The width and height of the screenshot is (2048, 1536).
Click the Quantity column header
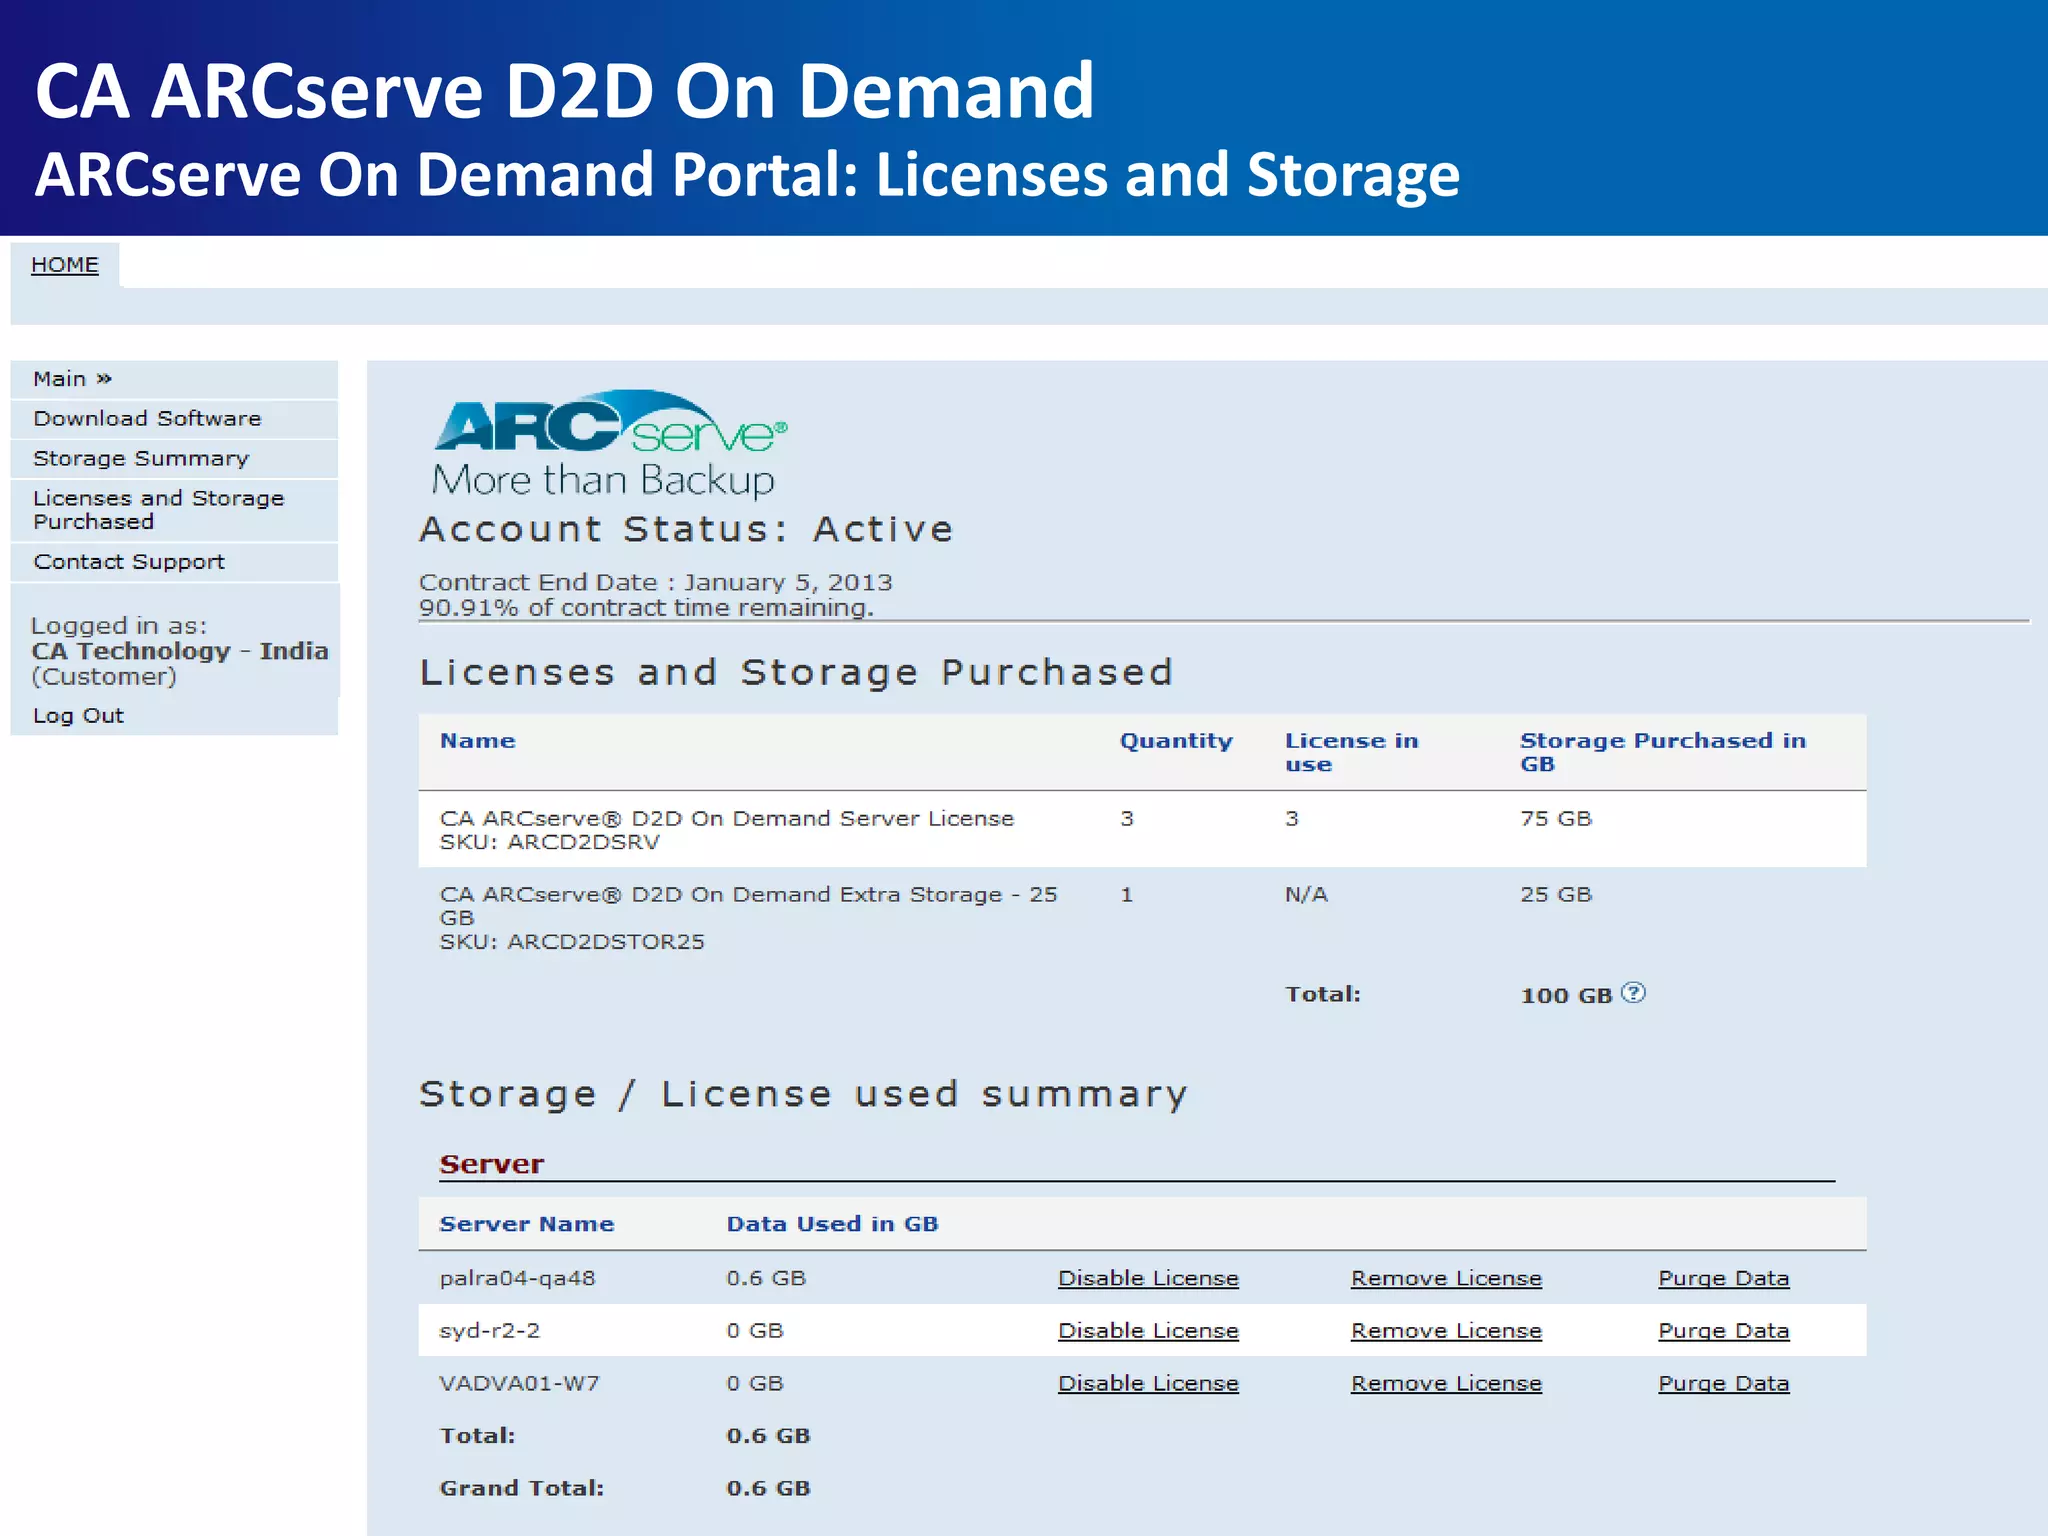pyautogui.click(x=1176, y=741)
